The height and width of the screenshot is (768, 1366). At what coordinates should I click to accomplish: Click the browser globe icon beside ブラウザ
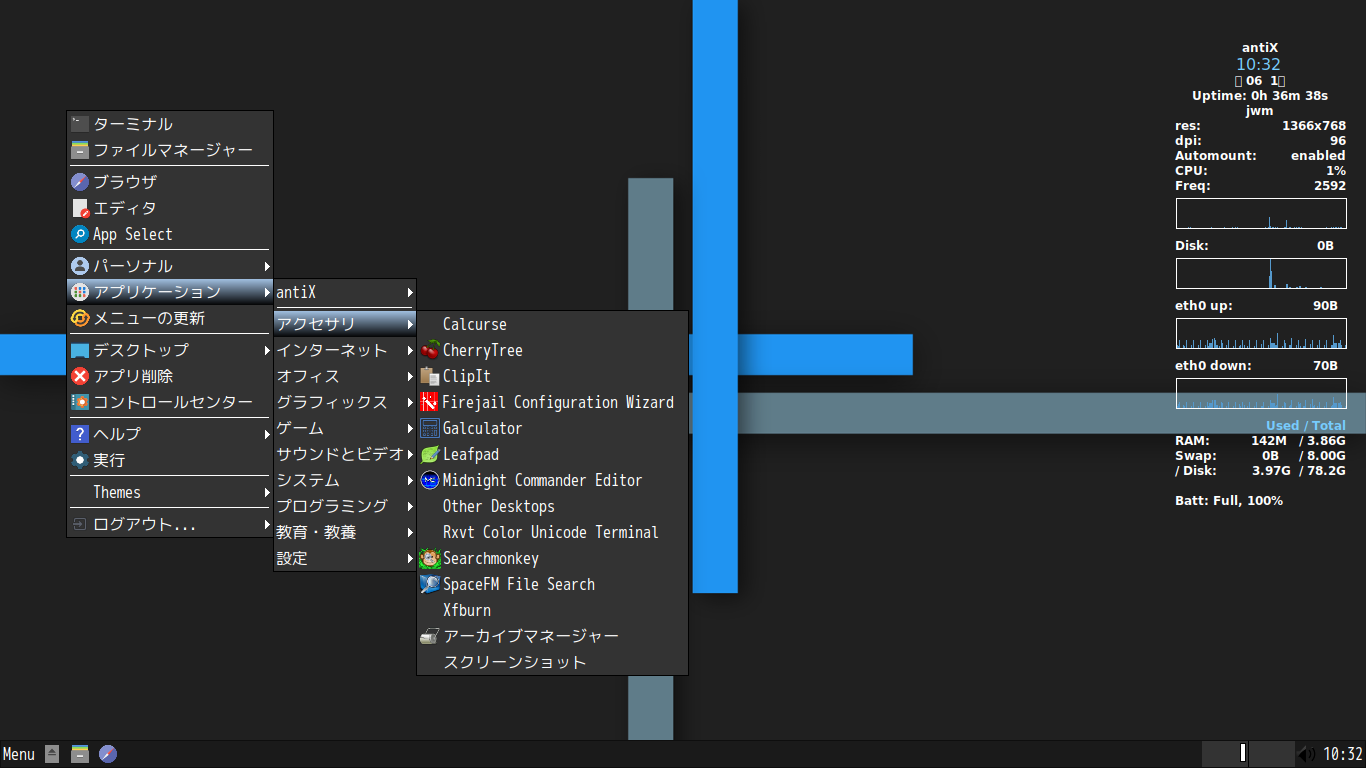80,182
